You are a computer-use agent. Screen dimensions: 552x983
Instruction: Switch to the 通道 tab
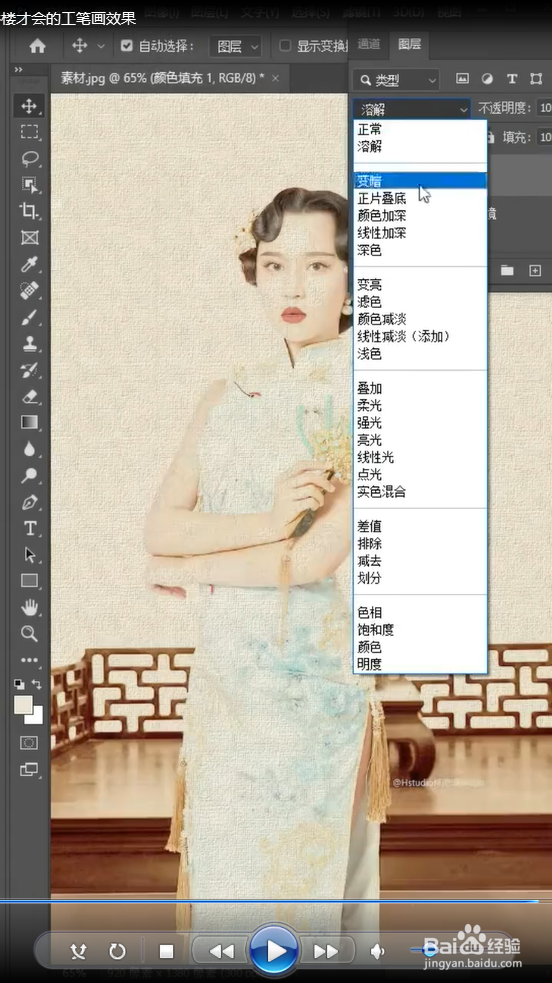(368, 44)
